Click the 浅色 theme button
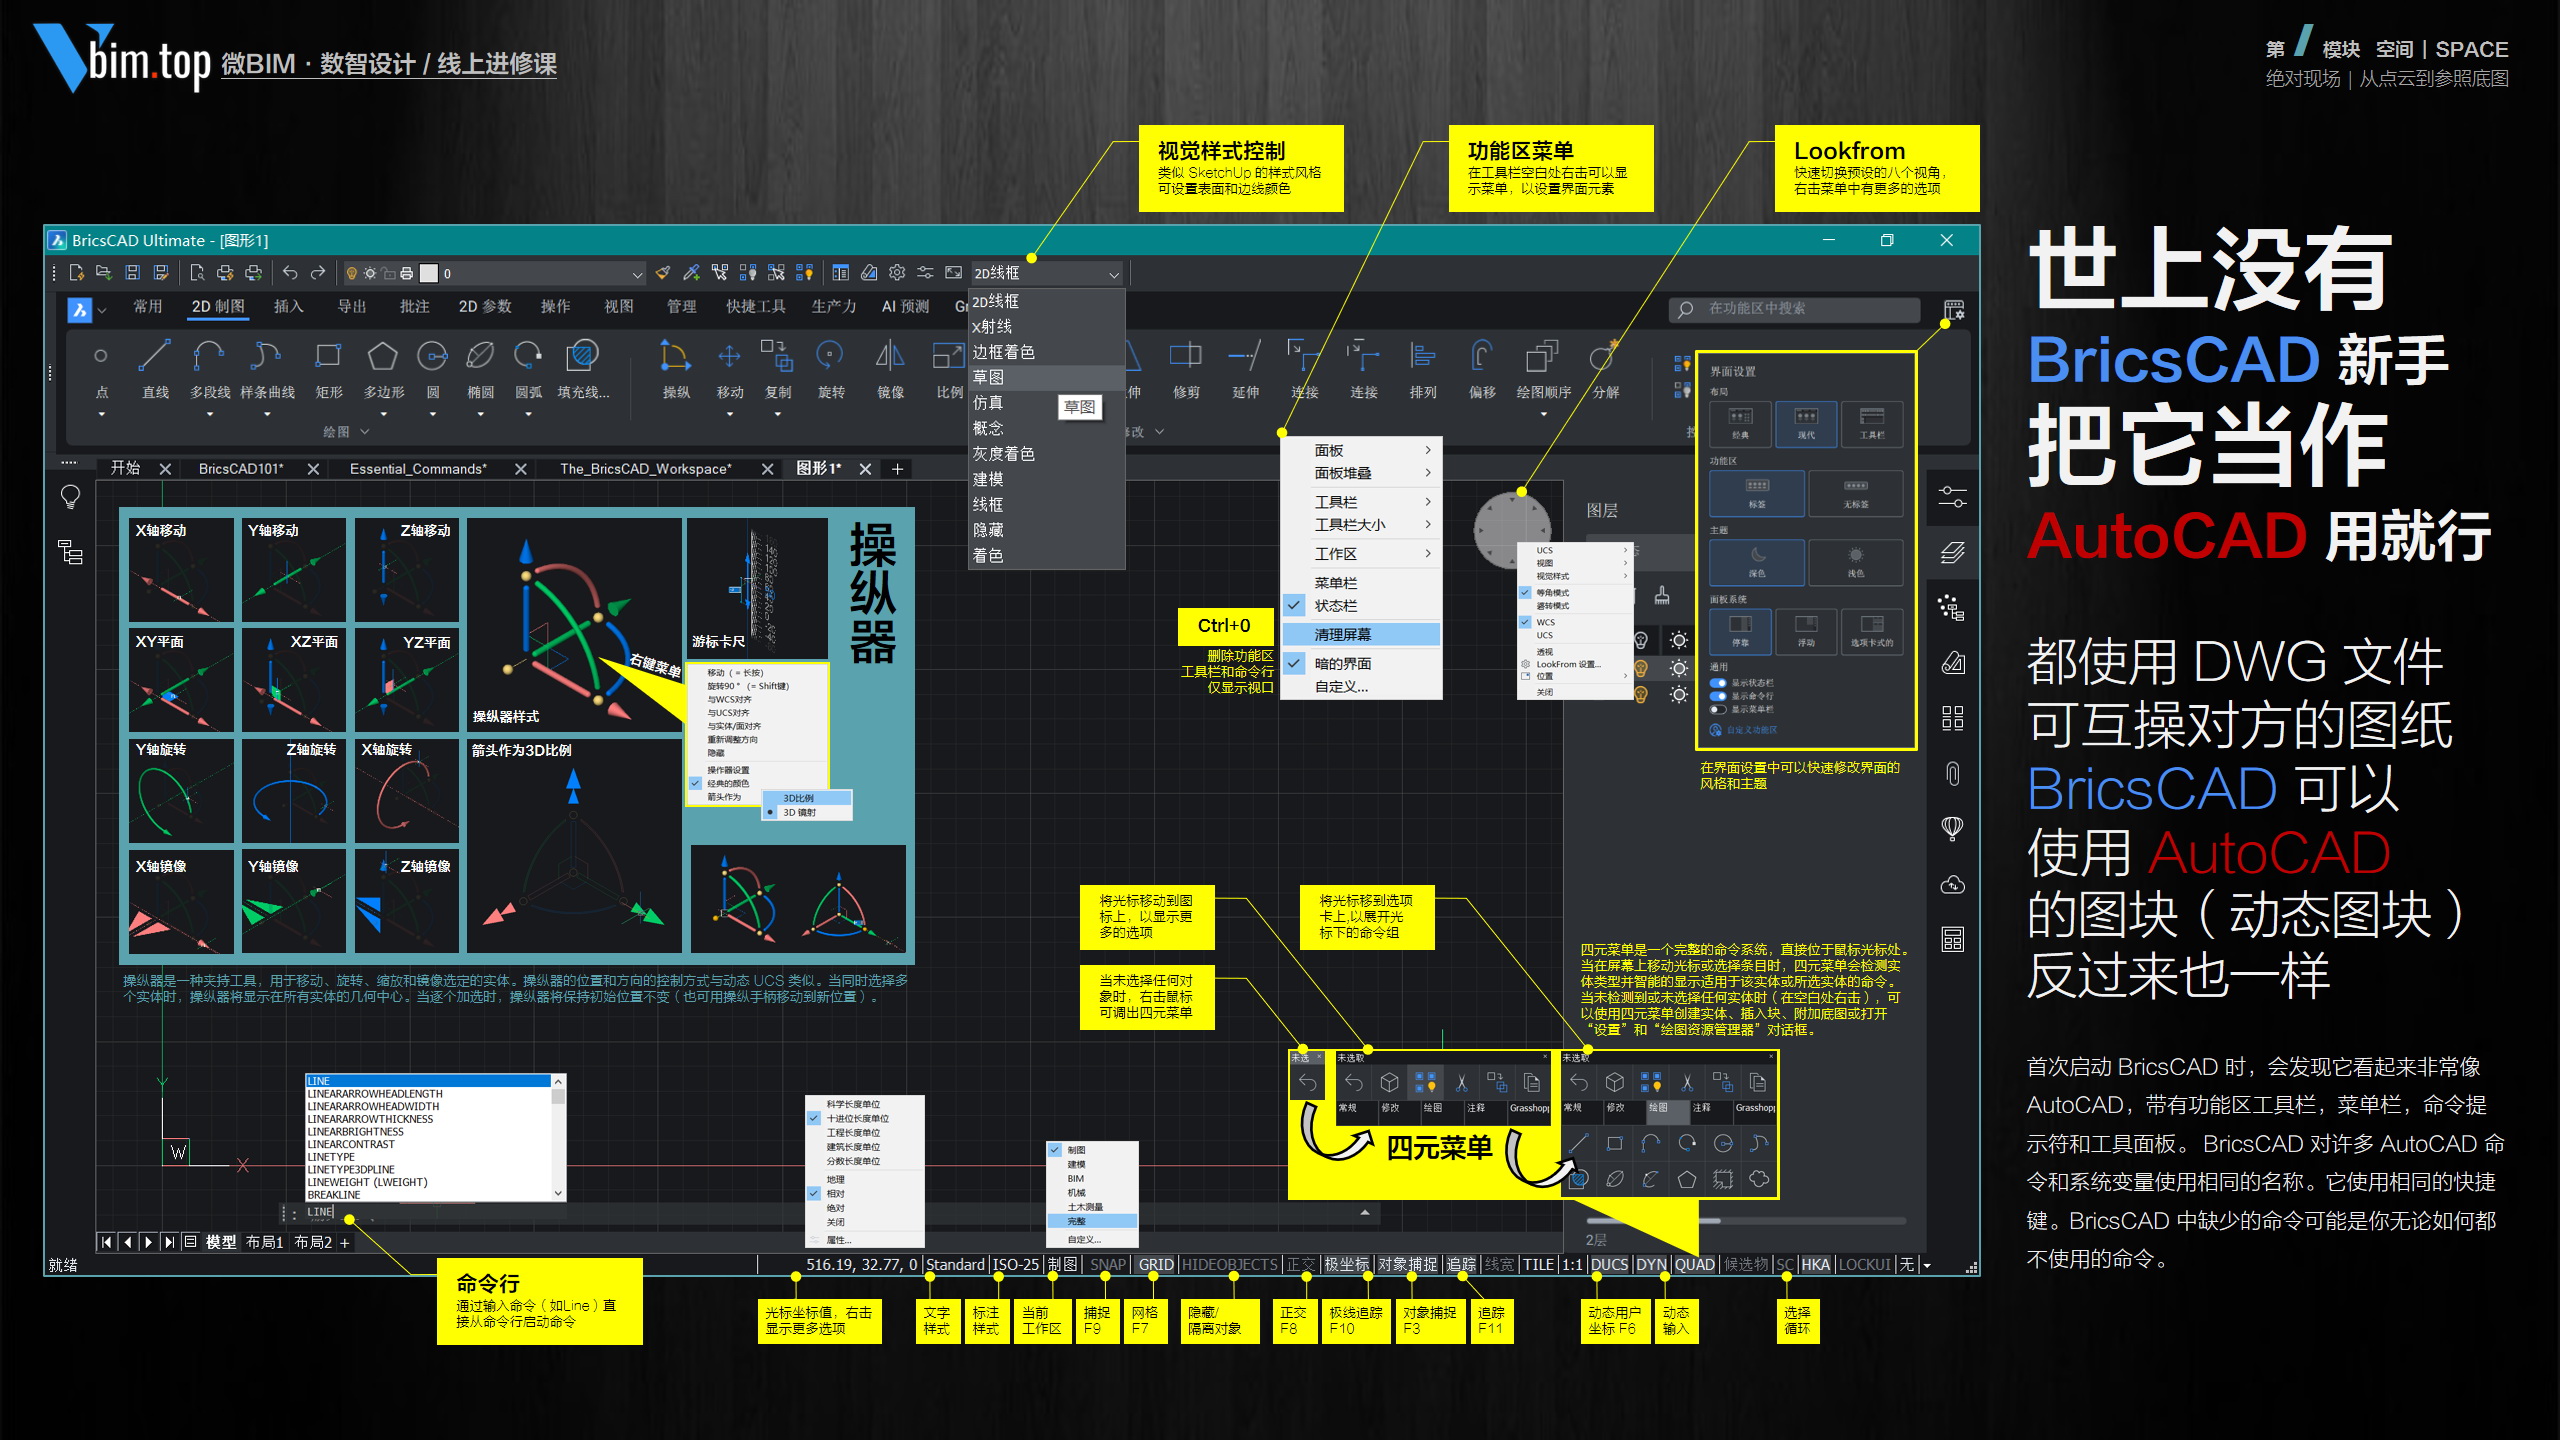The width and height of the screenshot is (2560, 1440). [1855, 561]
